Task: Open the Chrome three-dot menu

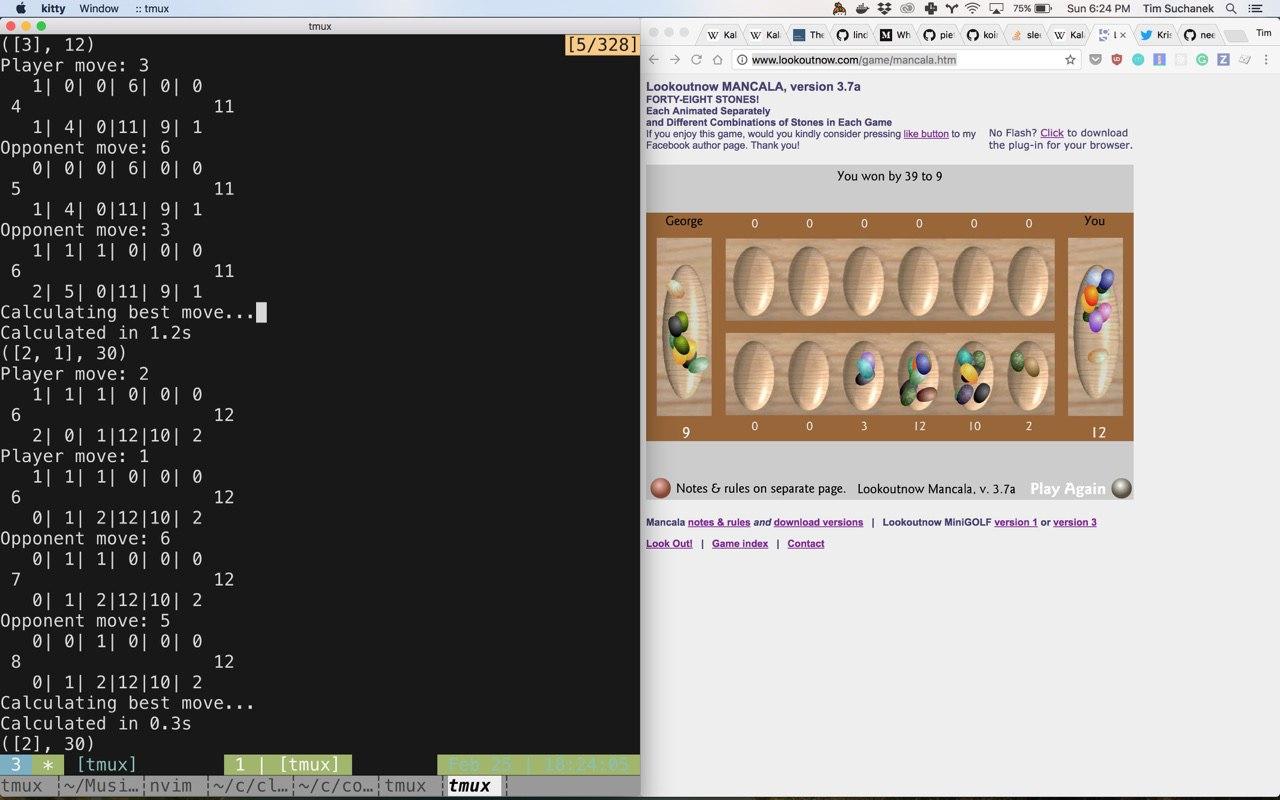Action: click(1266, 60)
